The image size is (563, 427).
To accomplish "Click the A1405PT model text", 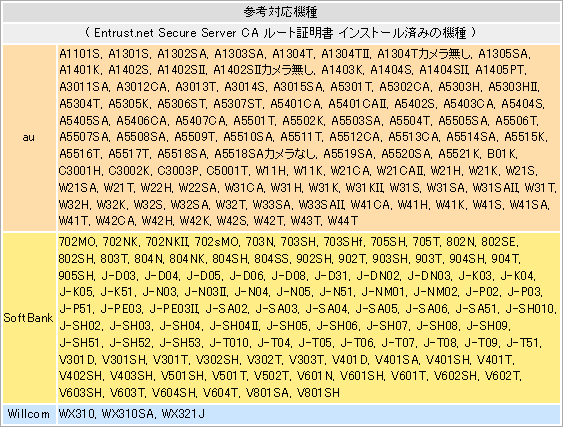I will (x=500, y=70).
